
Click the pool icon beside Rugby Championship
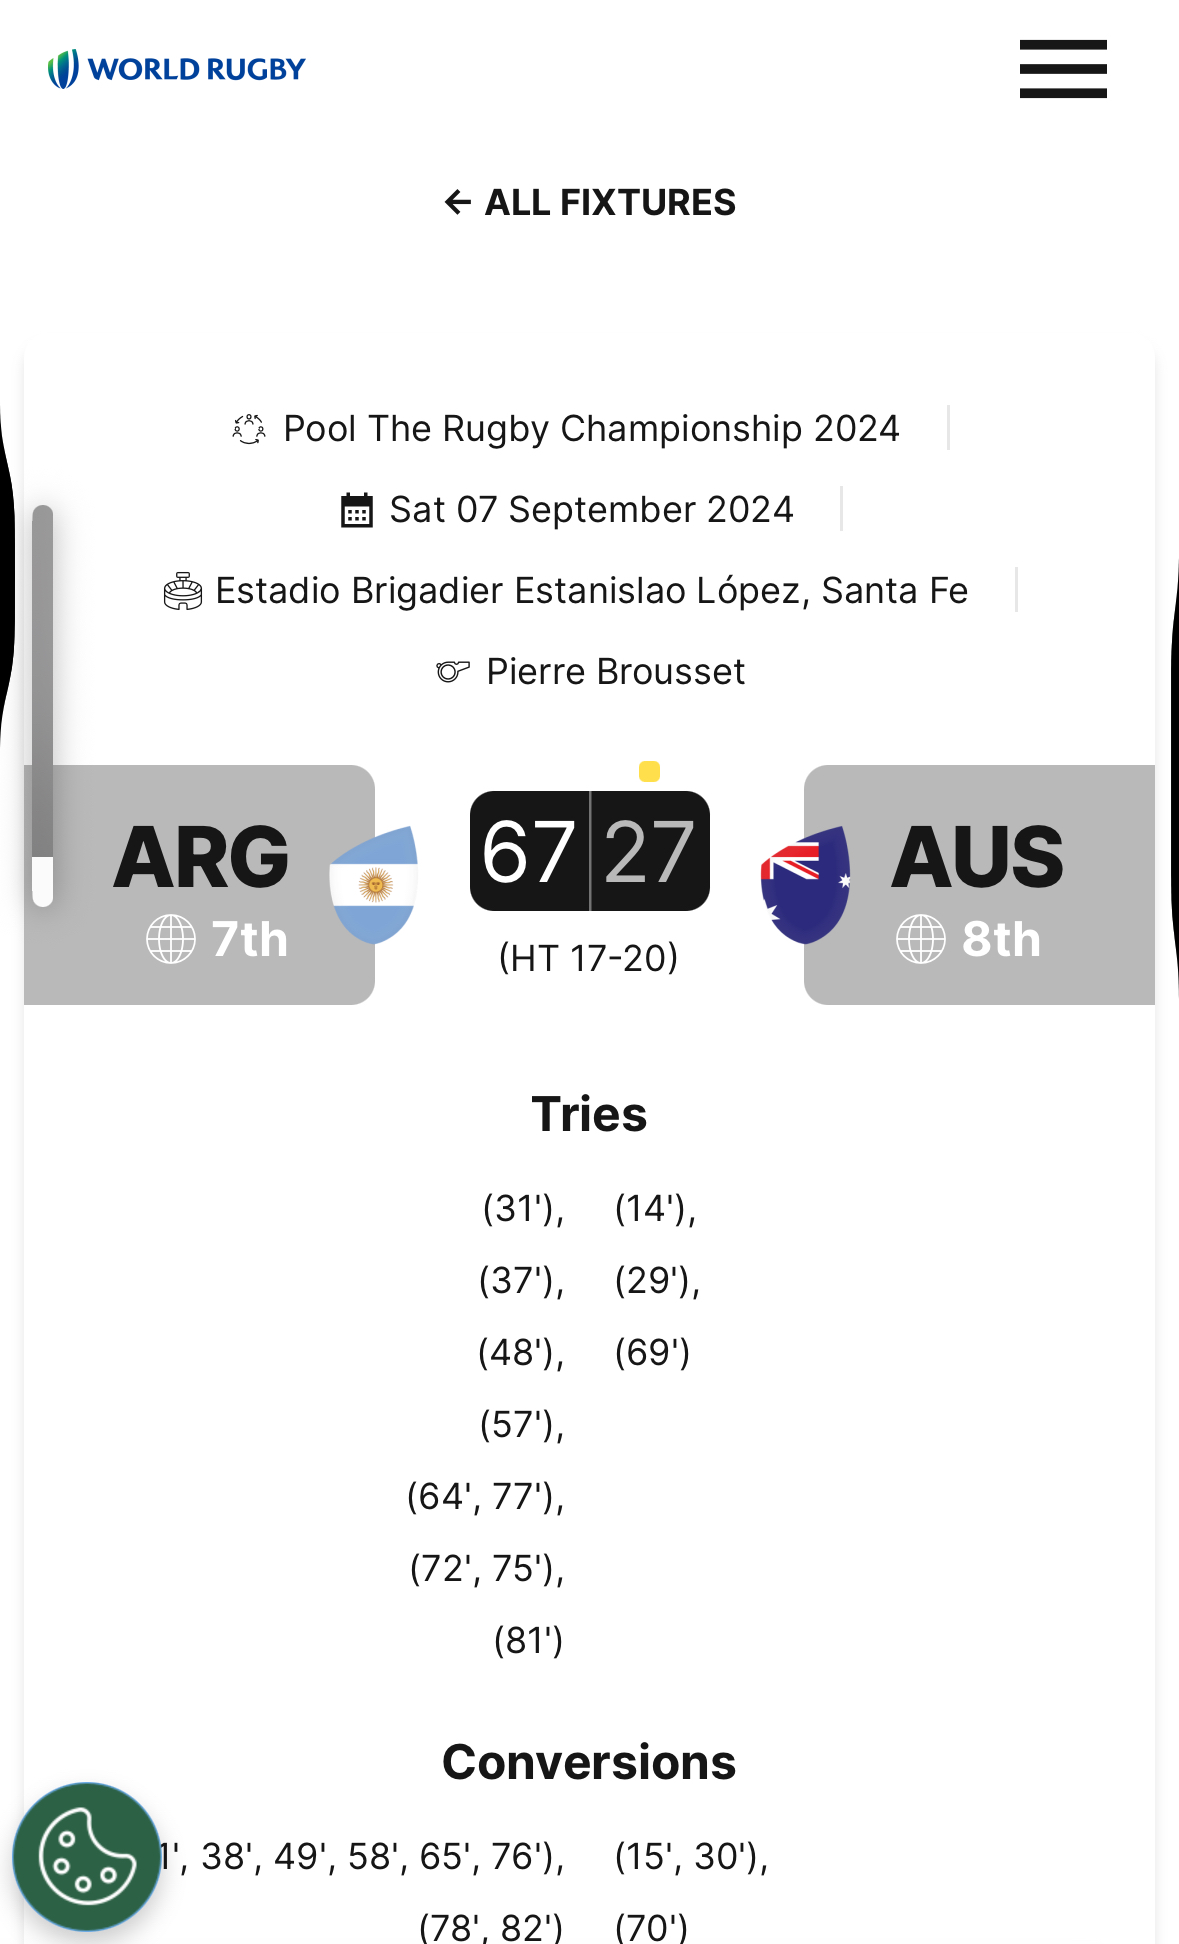(x=249, y=429)
